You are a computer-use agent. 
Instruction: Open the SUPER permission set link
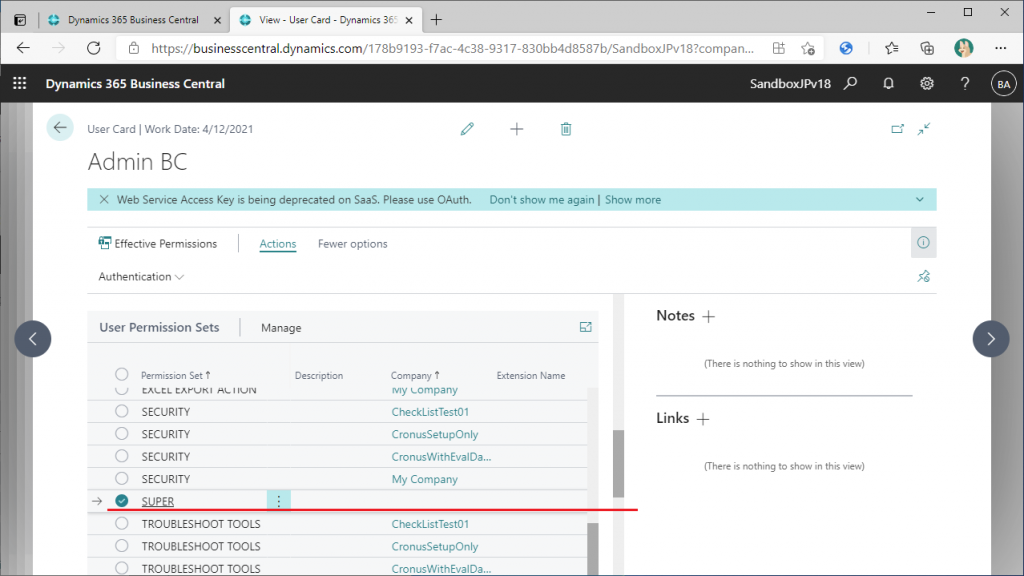[157, 502]
